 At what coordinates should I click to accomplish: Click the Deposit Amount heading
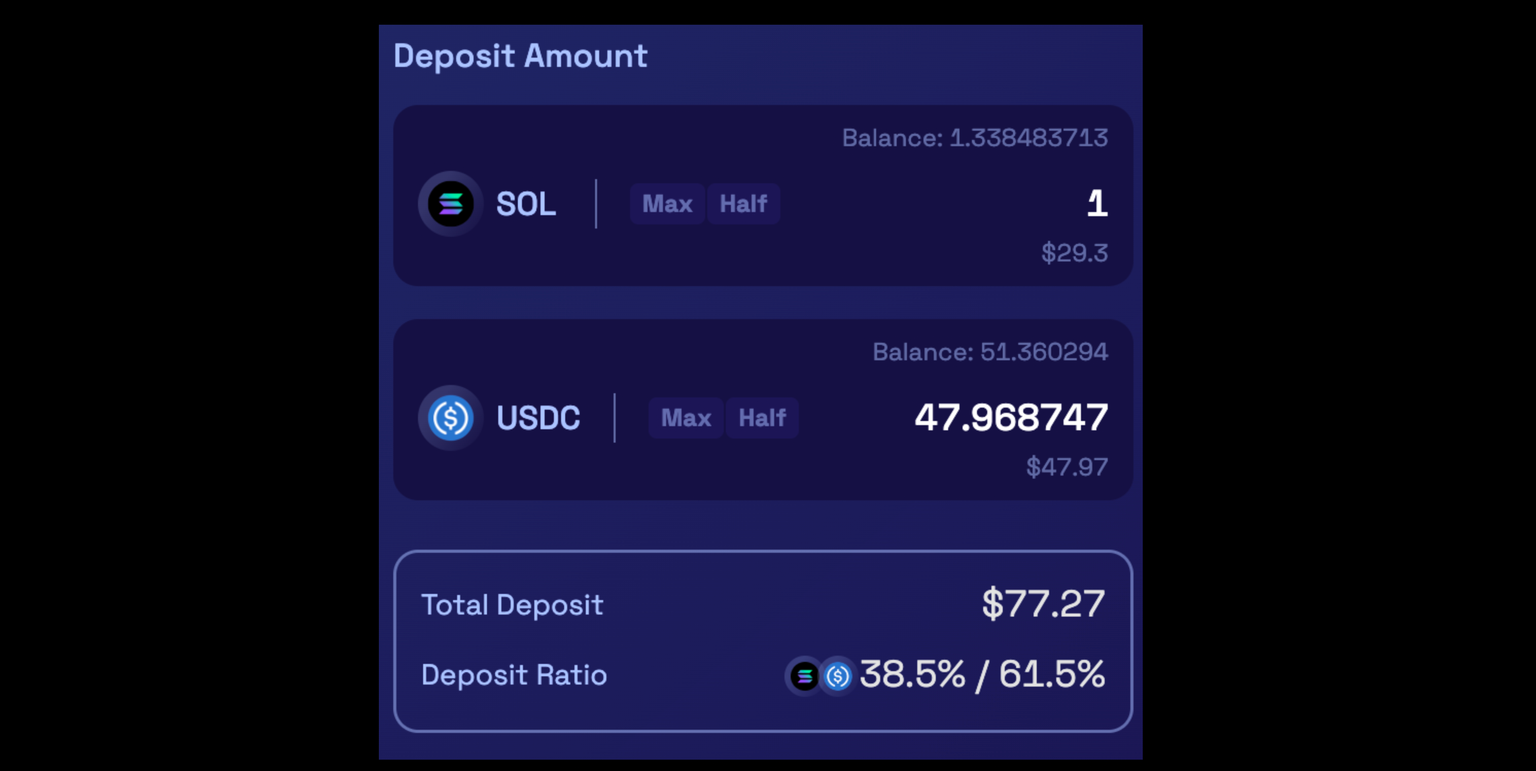pyautogui.click(x=520, y=56)
